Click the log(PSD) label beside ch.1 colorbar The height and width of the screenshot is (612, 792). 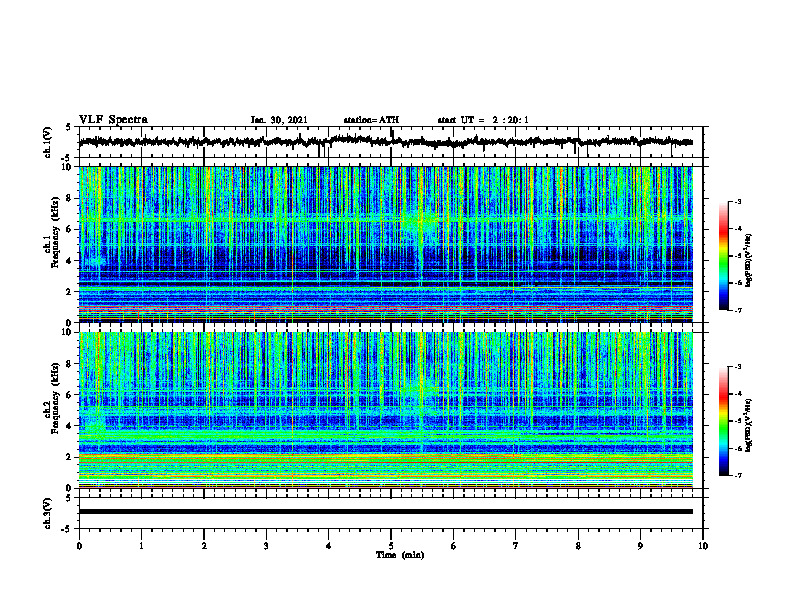tap(749, 260)
